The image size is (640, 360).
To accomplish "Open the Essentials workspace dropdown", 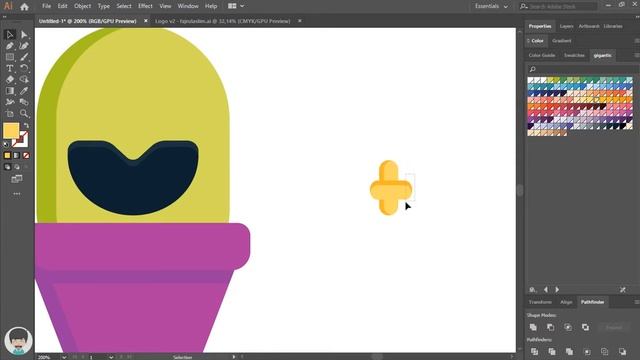I will pyautogui.click(x=491, y=7).
